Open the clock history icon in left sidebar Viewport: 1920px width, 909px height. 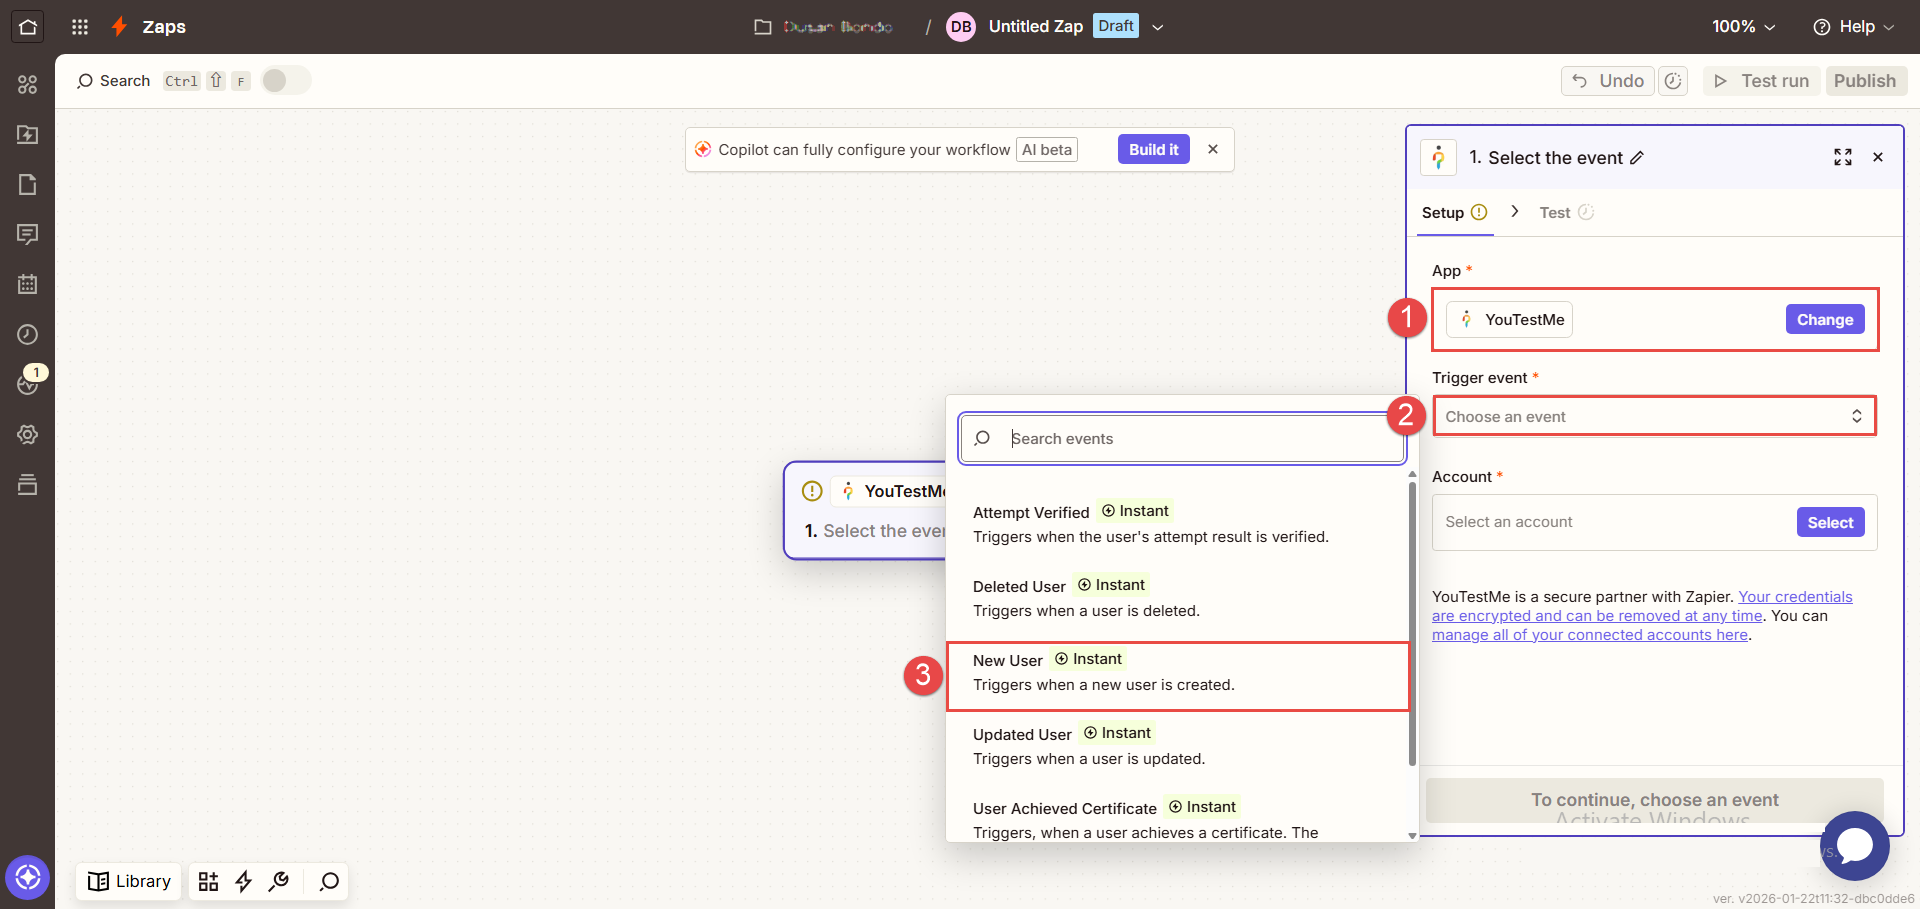click(27, 335)
